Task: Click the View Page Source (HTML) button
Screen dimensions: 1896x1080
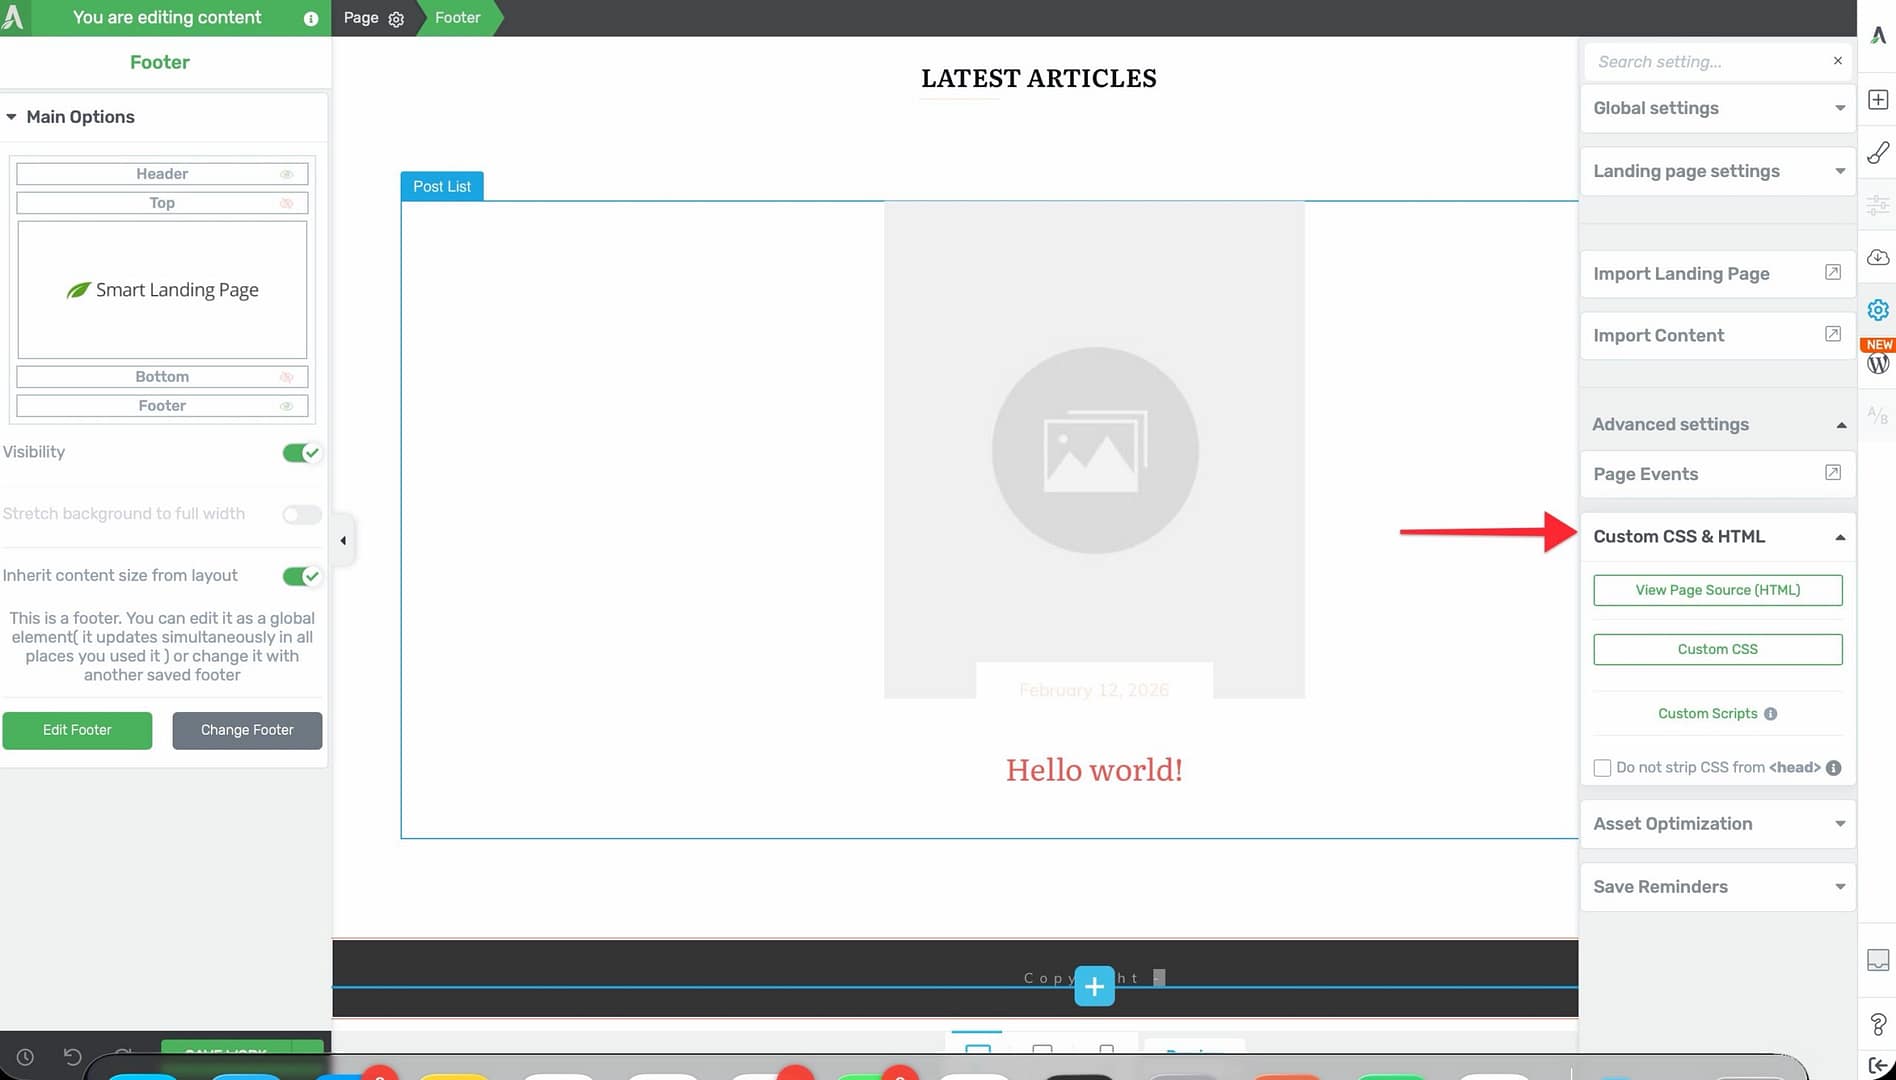Action: [x=1717, y=590]
